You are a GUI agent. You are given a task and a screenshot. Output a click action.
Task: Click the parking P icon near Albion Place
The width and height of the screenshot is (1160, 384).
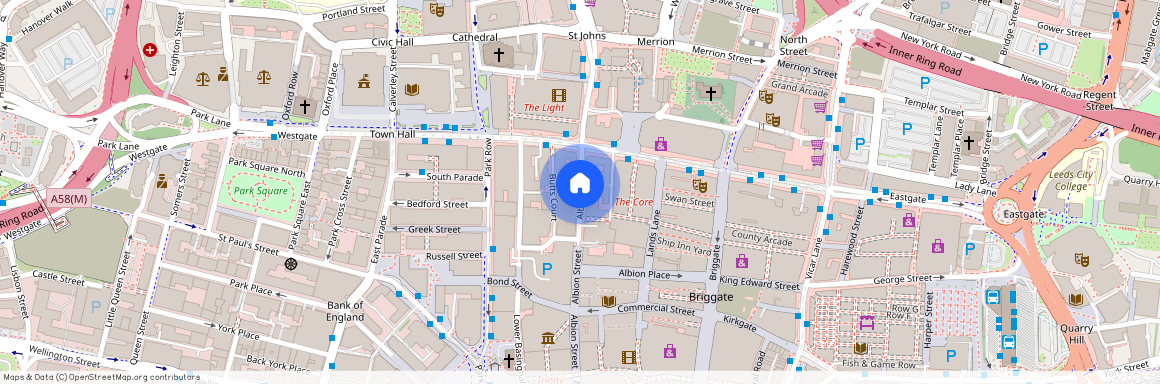[547, 269]
